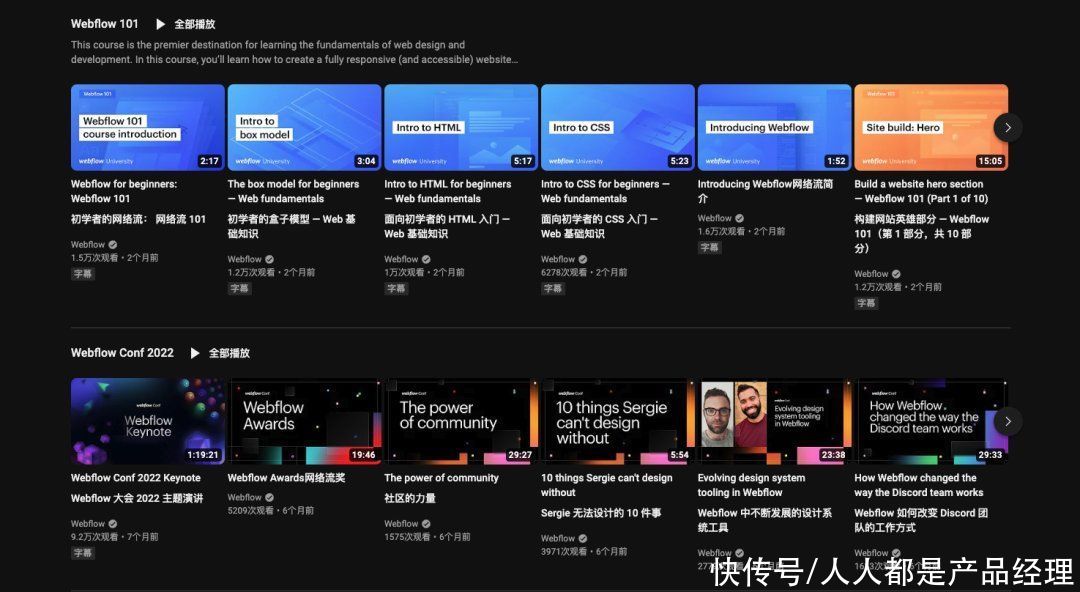Viewport: 1080px width, 592px height.
Task: Click the Webflow channel name under 'Webflow Awards'
Action: point(245,497)
